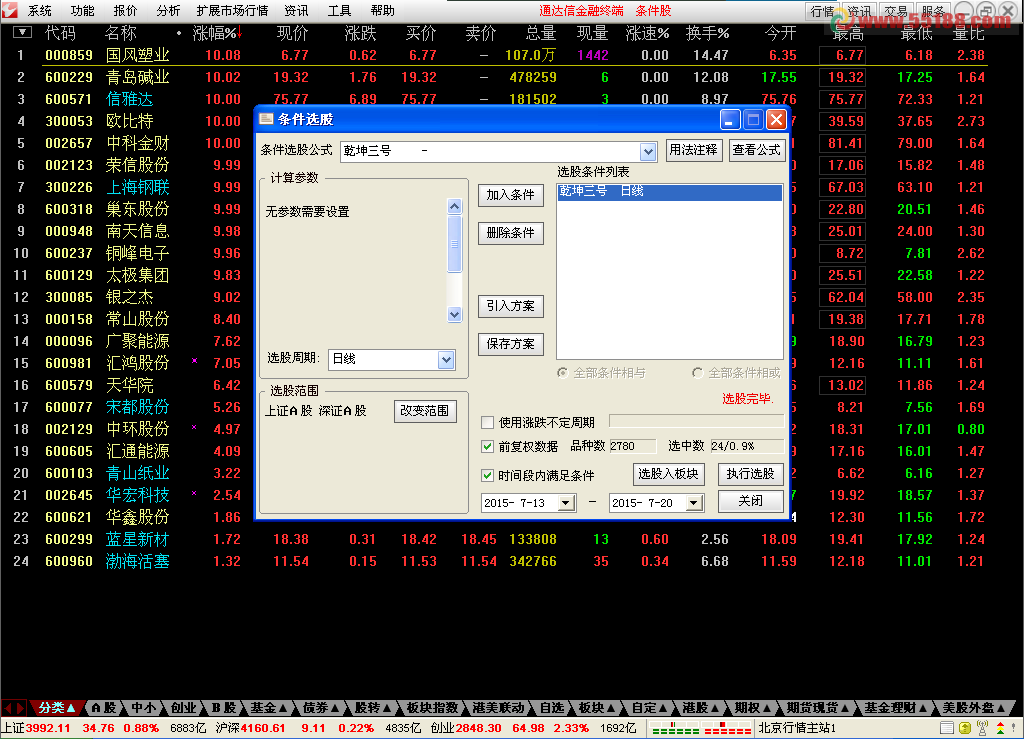
Task: Click the 品种数 field showing 2780
Action: click(632, 447)
